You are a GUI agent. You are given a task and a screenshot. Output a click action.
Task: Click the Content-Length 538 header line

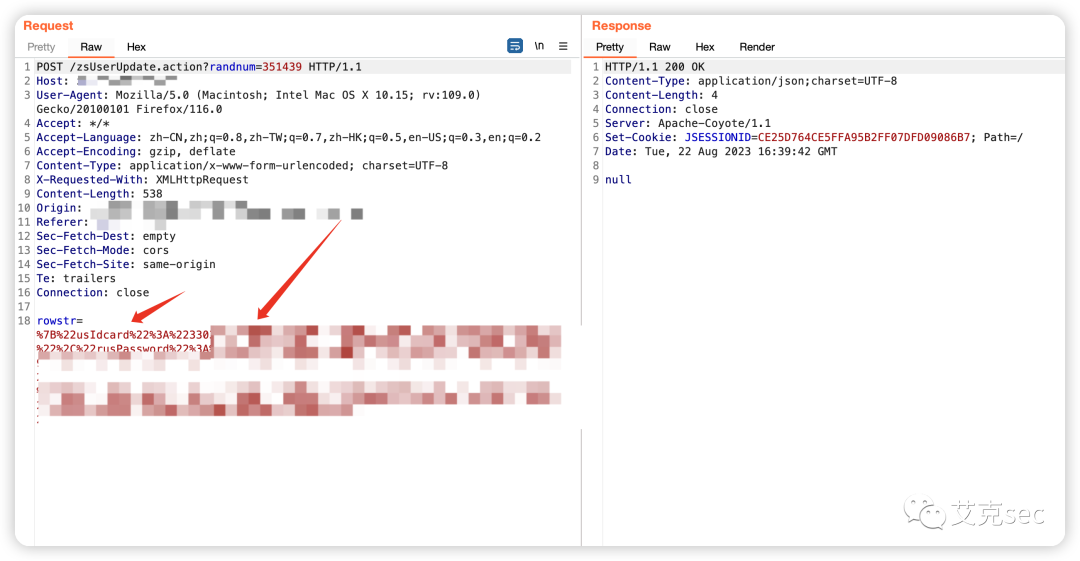[99, 194]
